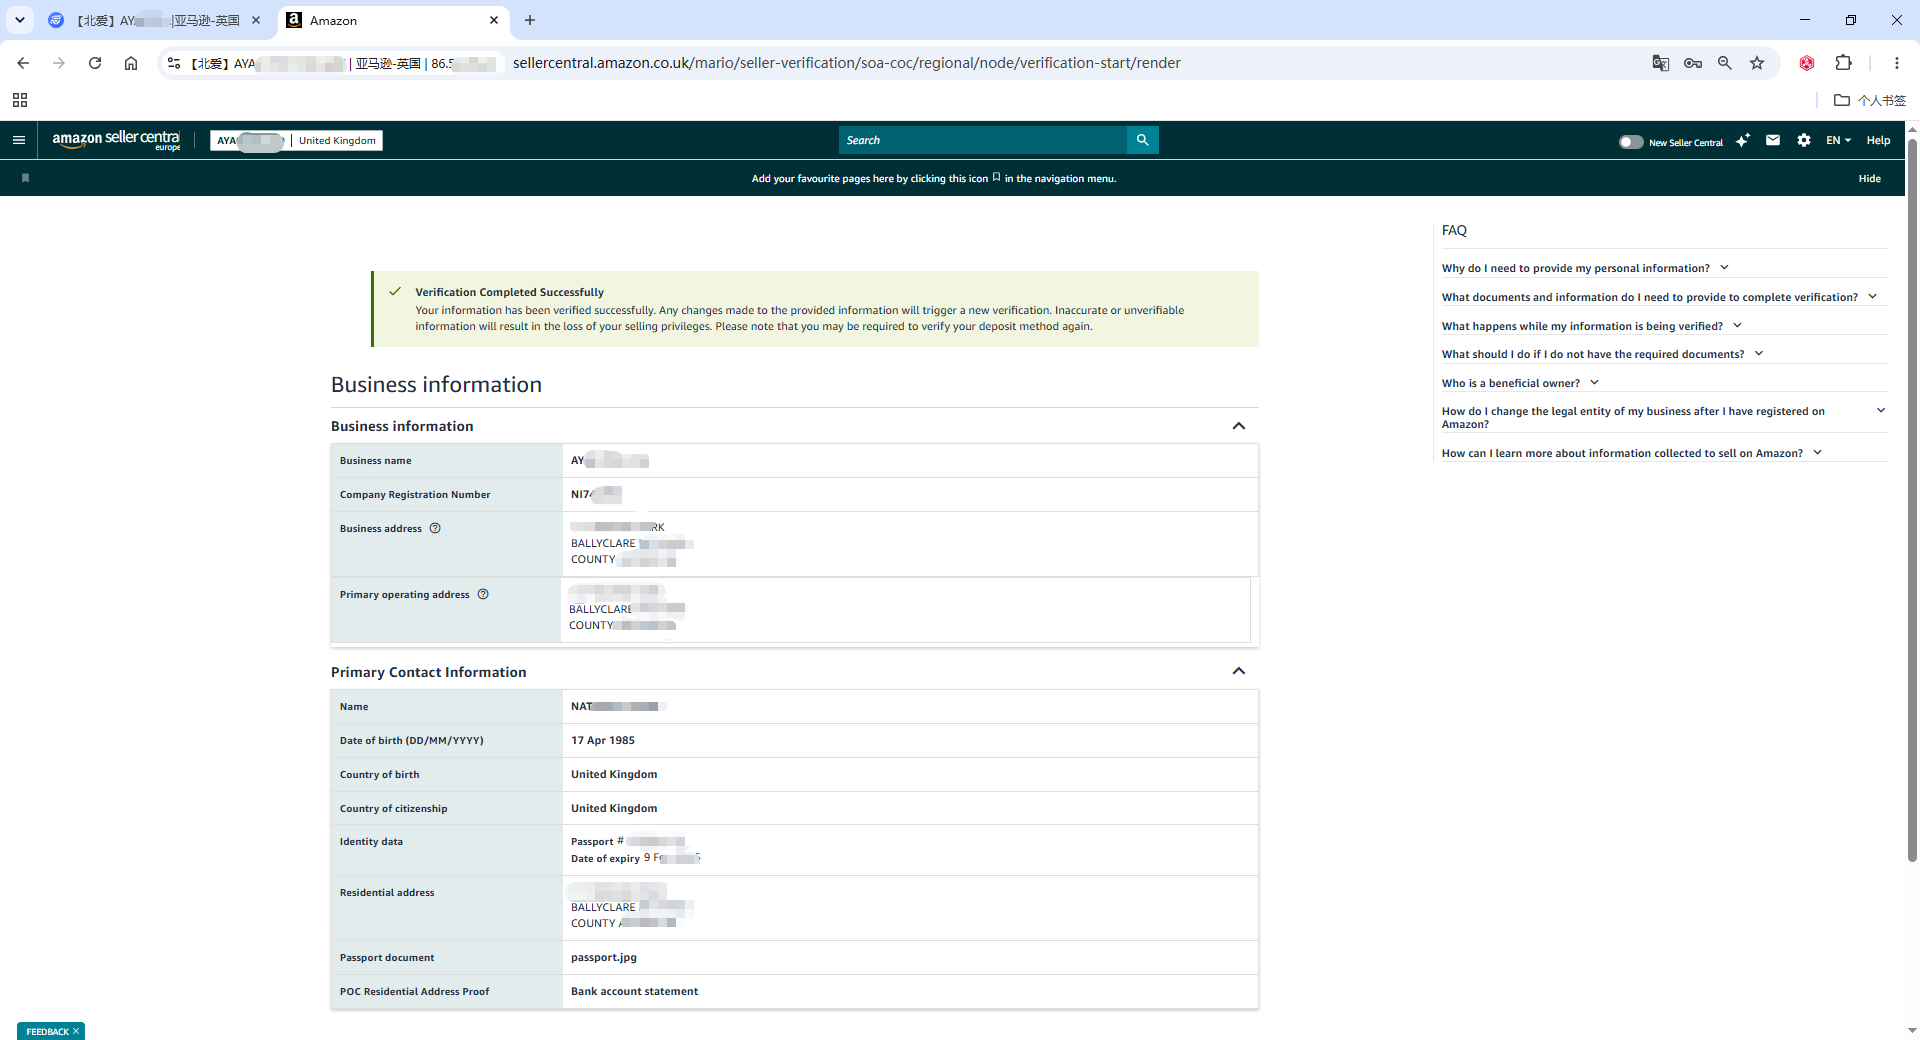Toggle the New Seller Central switch

point(1631,142)
